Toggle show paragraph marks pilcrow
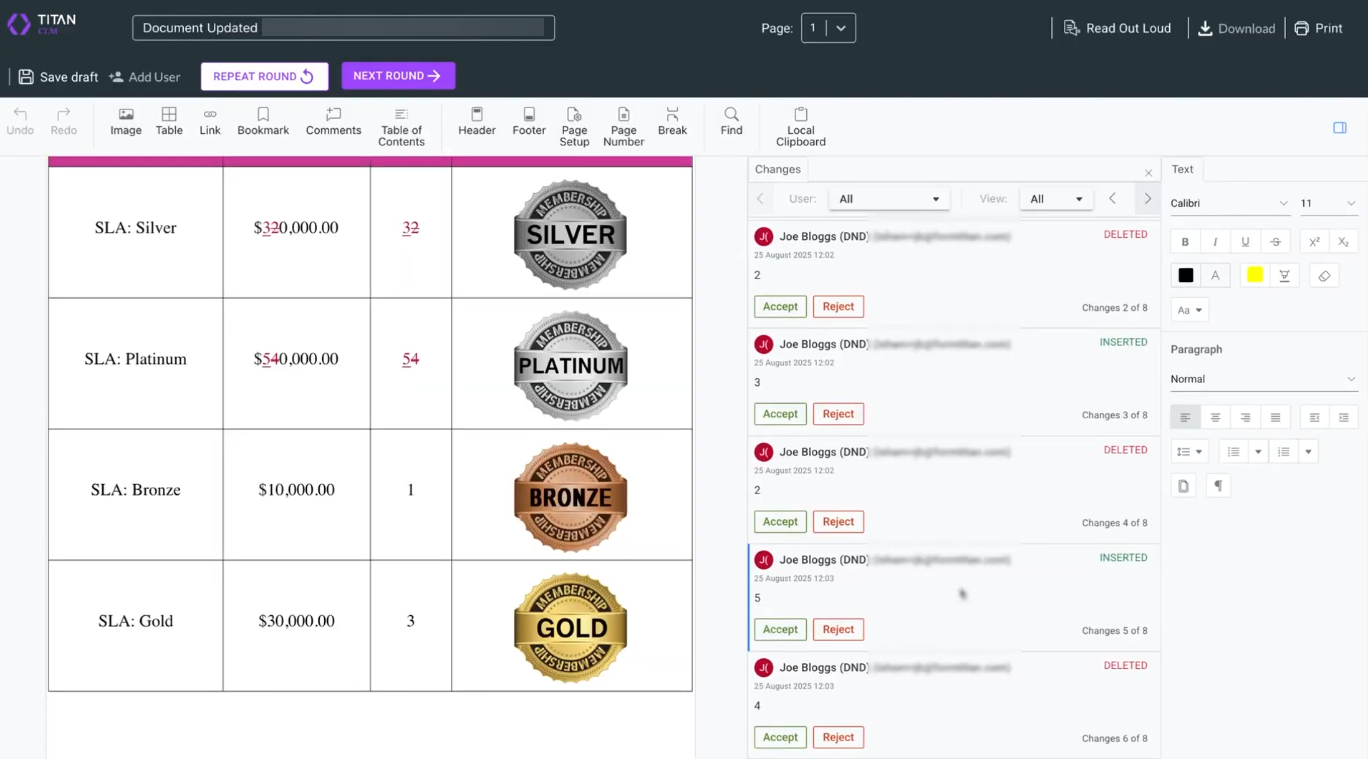Screen dimensions: 1368x759 point(1218,486)
